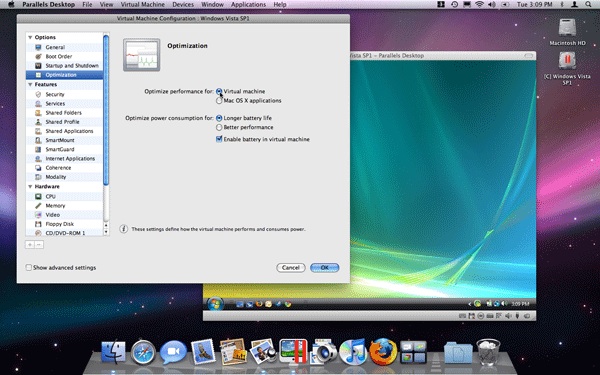Click the Shared Applications icon
600x375 pixels.
pos(38,131)
